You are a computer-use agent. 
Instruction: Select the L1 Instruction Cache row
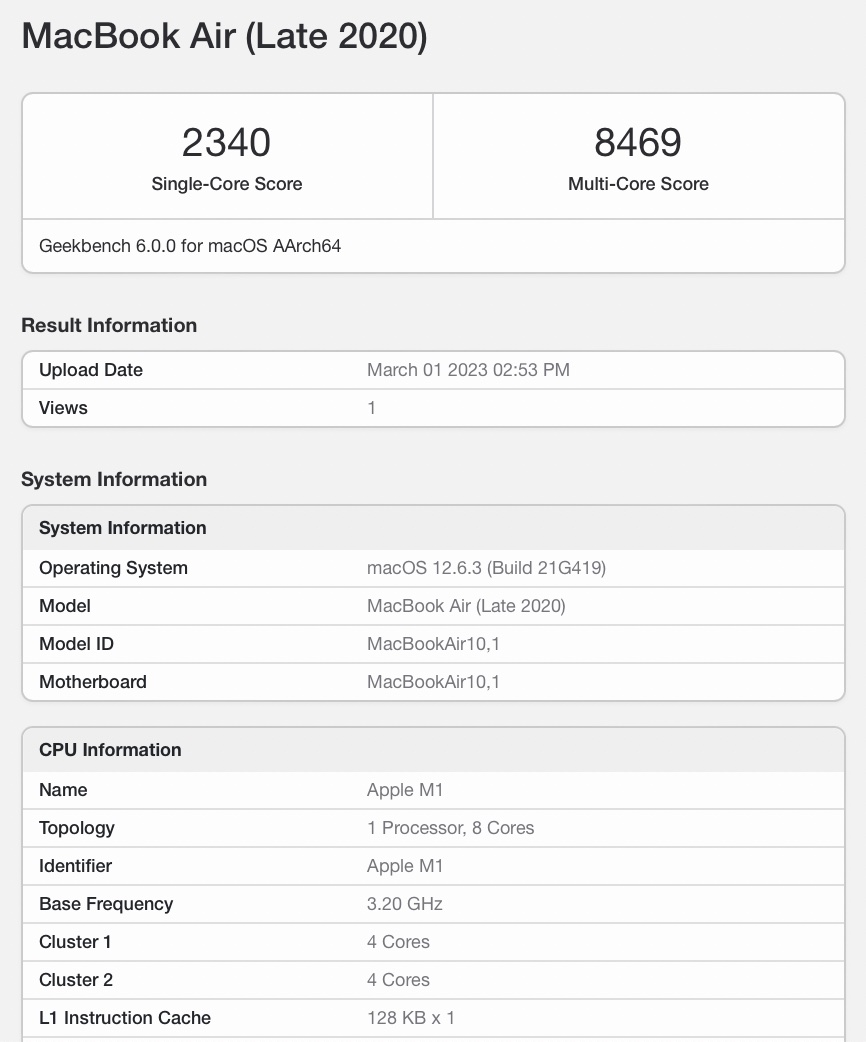[432, 1018]
